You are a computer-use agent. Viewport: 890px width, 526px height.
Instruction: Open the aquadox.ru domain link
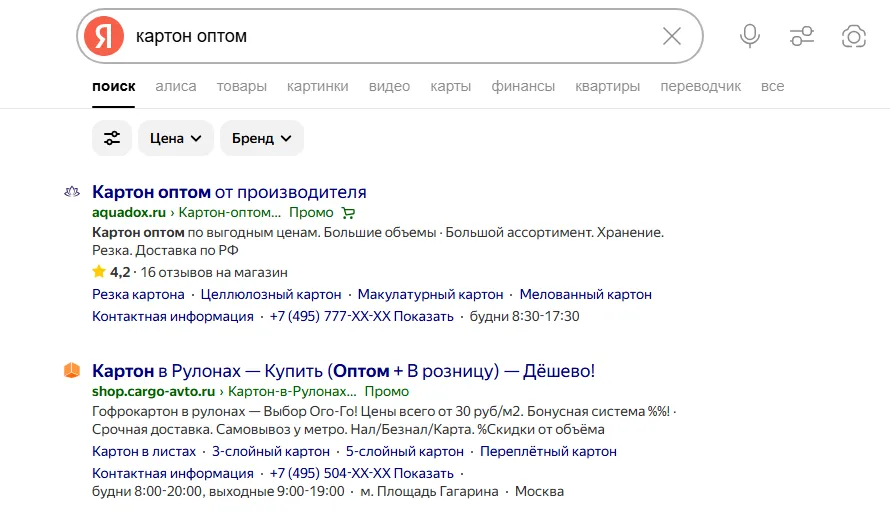[x=129, y=212]
